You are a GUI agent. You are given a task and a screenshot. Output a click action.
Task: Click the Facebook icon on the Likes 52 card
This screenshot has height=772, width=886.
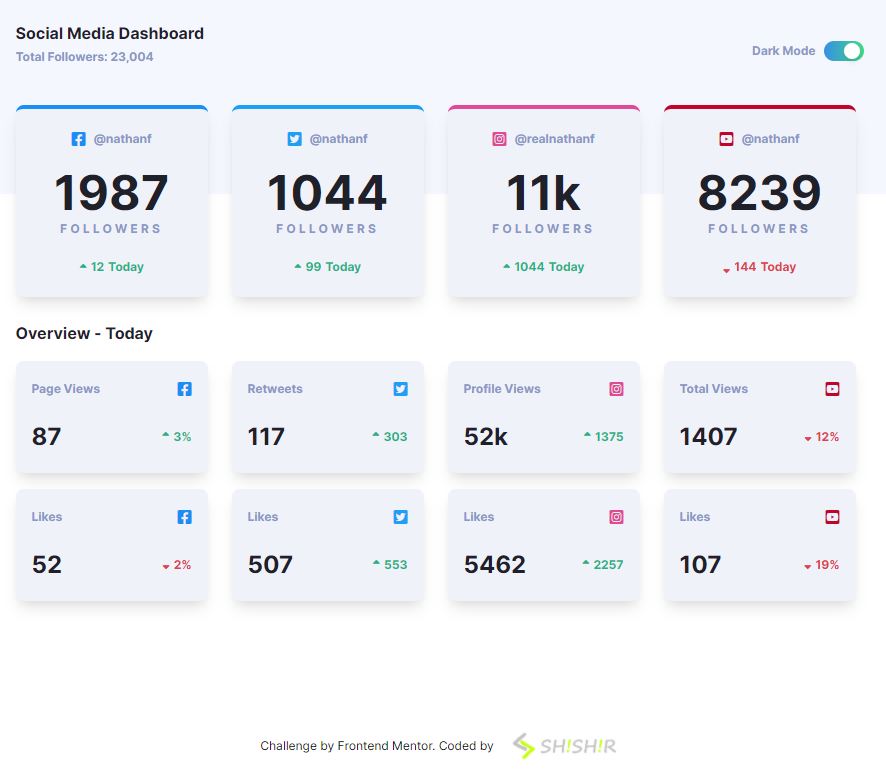pyautogui.click(x=184, y=517)
